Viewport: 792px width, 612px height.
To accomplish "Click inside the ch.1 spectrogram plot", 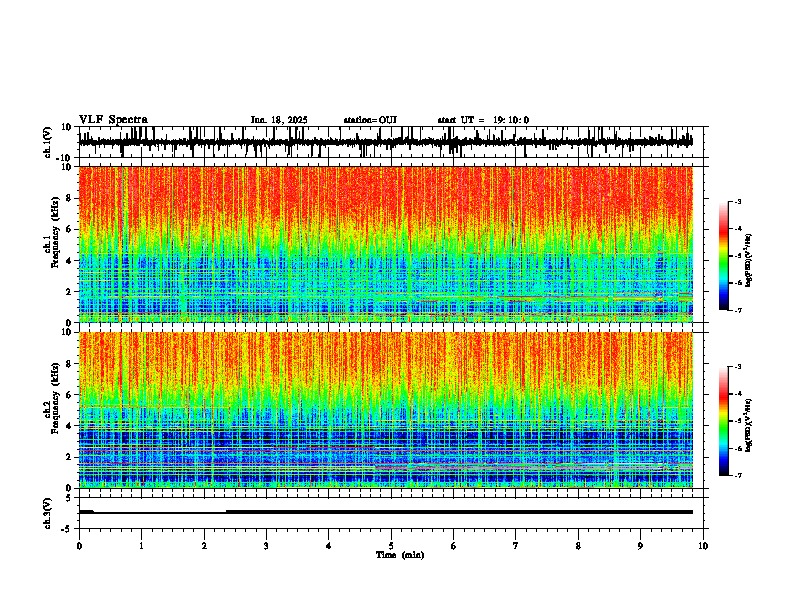I will [385, 244].
